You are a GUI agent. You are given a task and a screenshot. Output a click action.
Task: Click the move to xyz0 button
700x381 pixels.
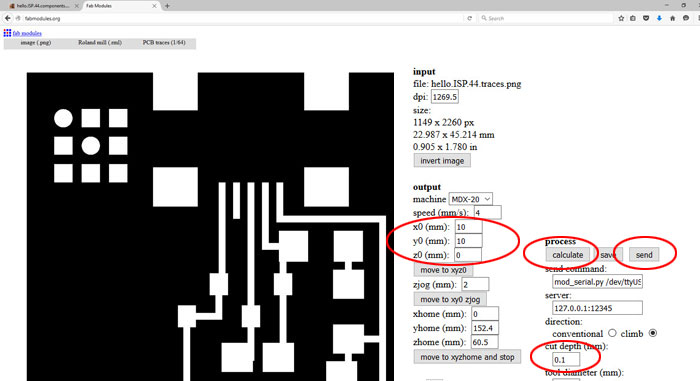(x=443, y=270)
